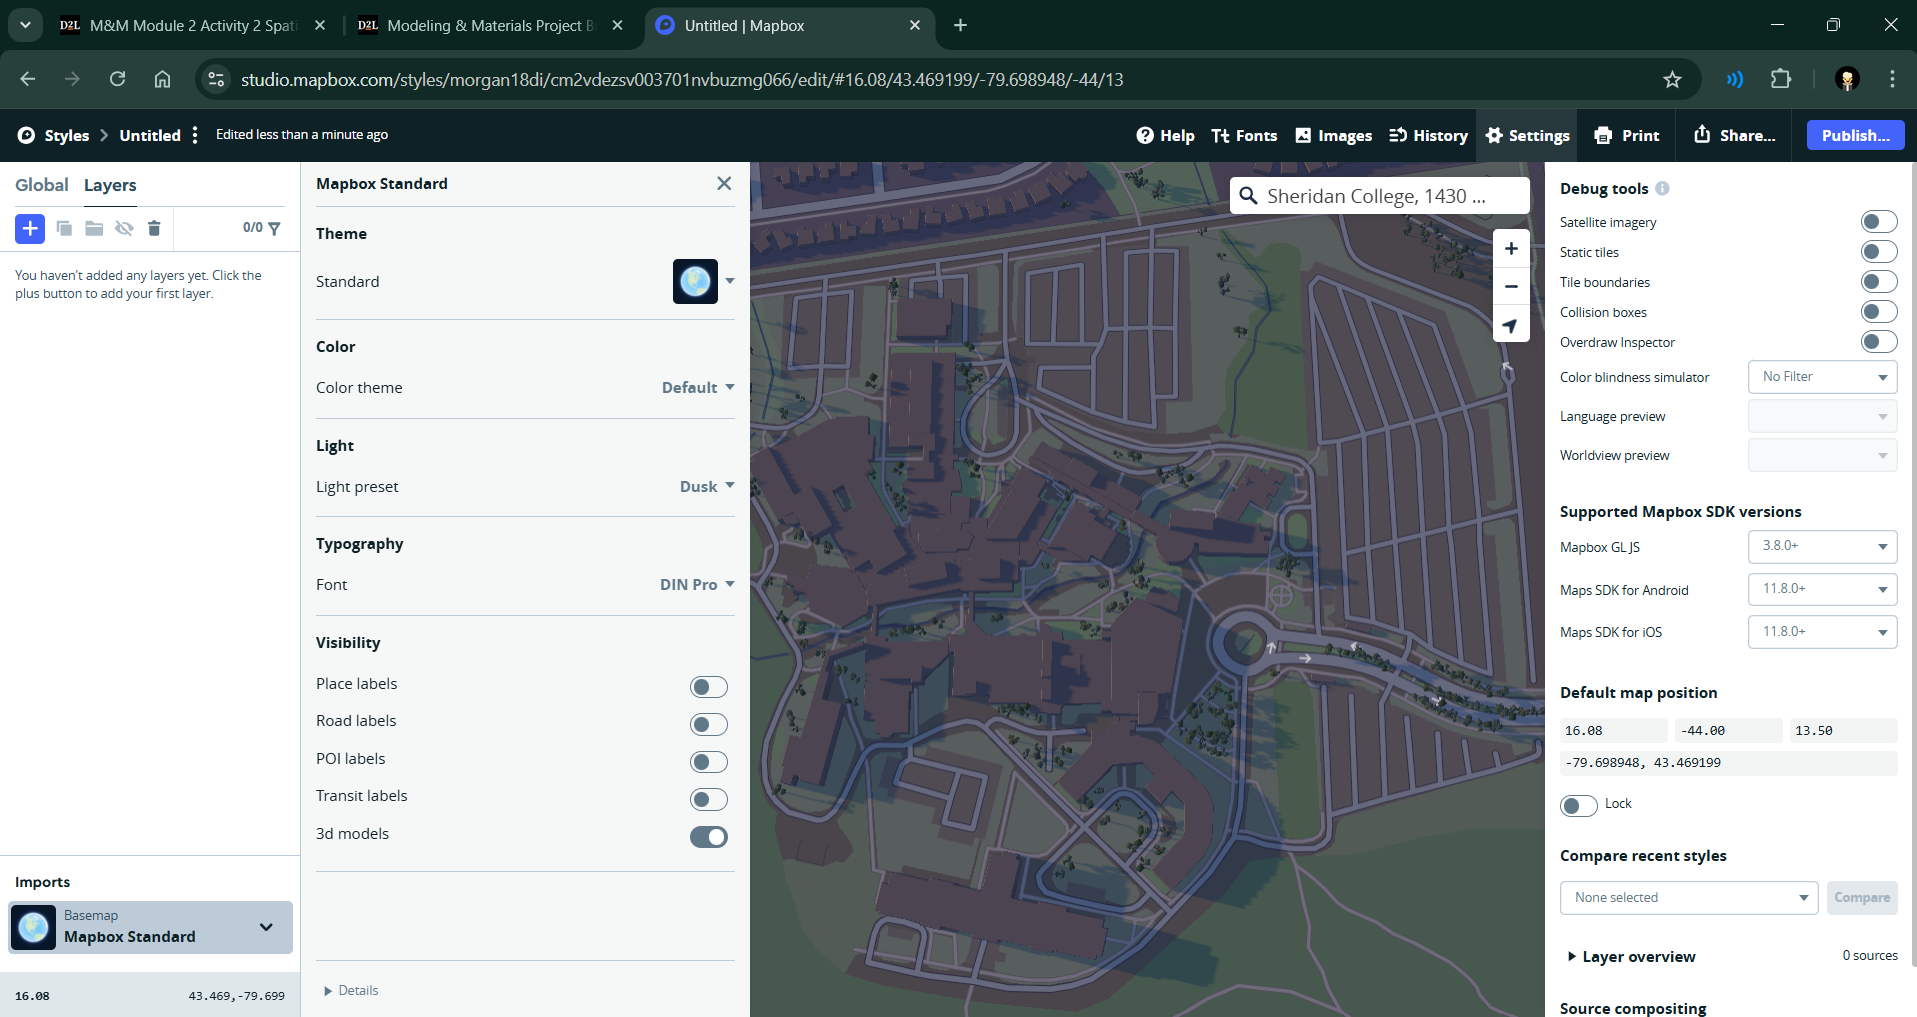Click the Sheridan College search field
Image resolution: width=1917 pixels, height=1017 pixels.
point(1379,196)
